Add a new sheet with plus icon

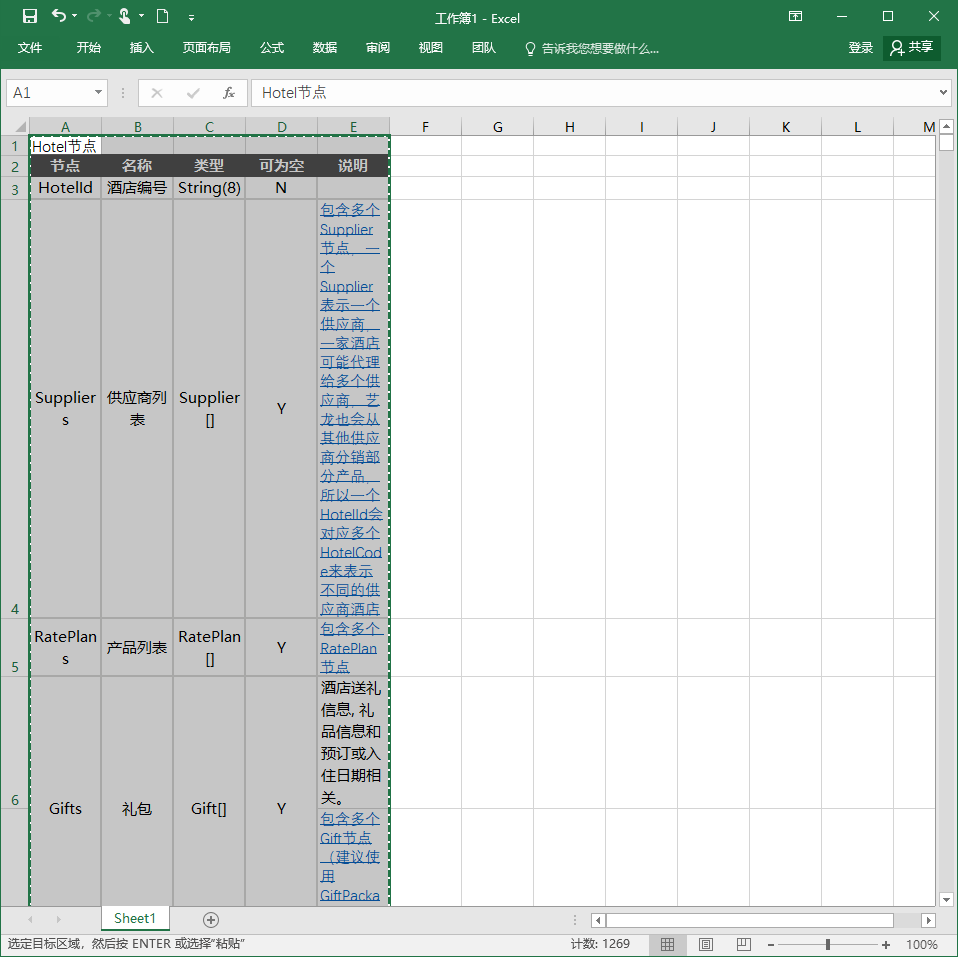click(x=211, y=920)
